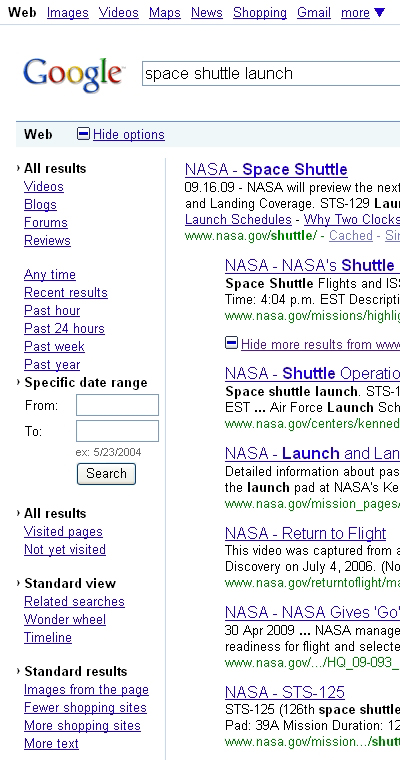Click the search box with 'space shuttle launch'
This screenshot has width=400, height=760.
pos(271,74)
